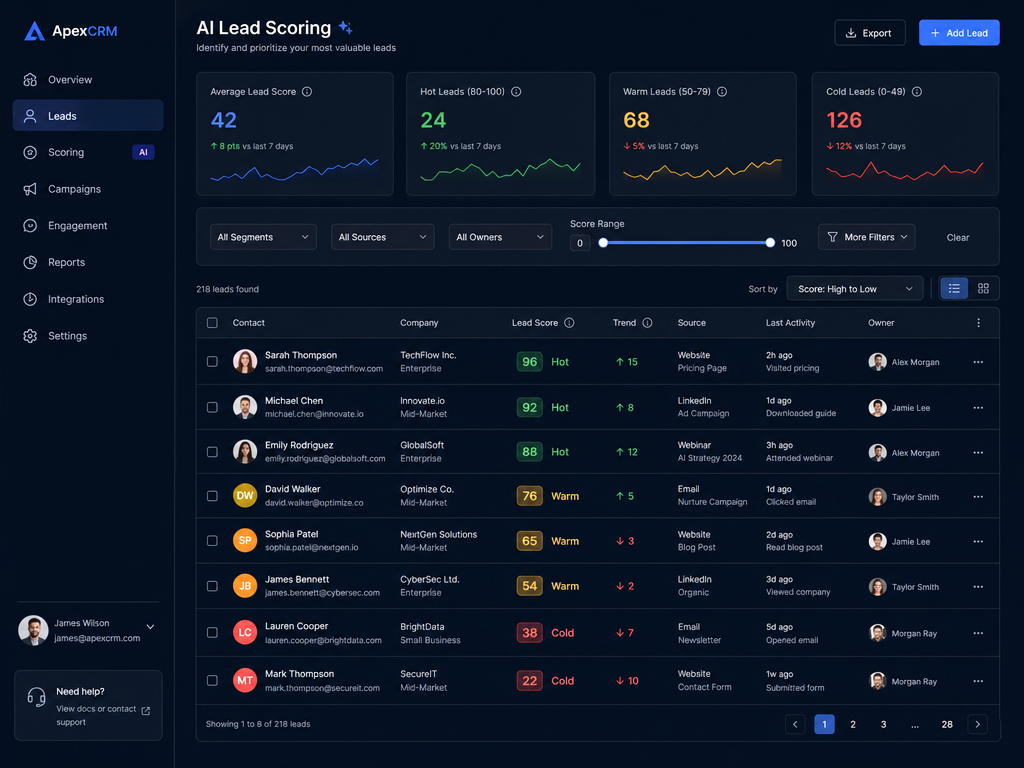Go to next page arrow in pagination
Viewport: 1024px width, 768px height.
tap(978, 724)
